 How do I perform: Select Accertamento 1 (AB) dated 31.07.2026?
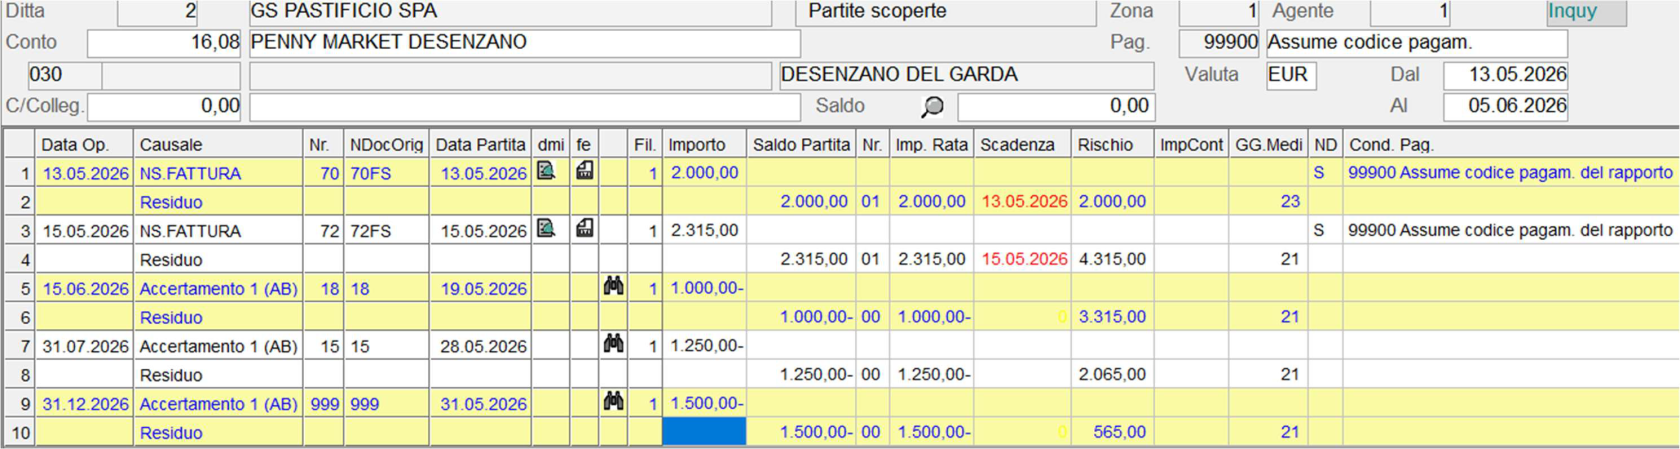218,346
